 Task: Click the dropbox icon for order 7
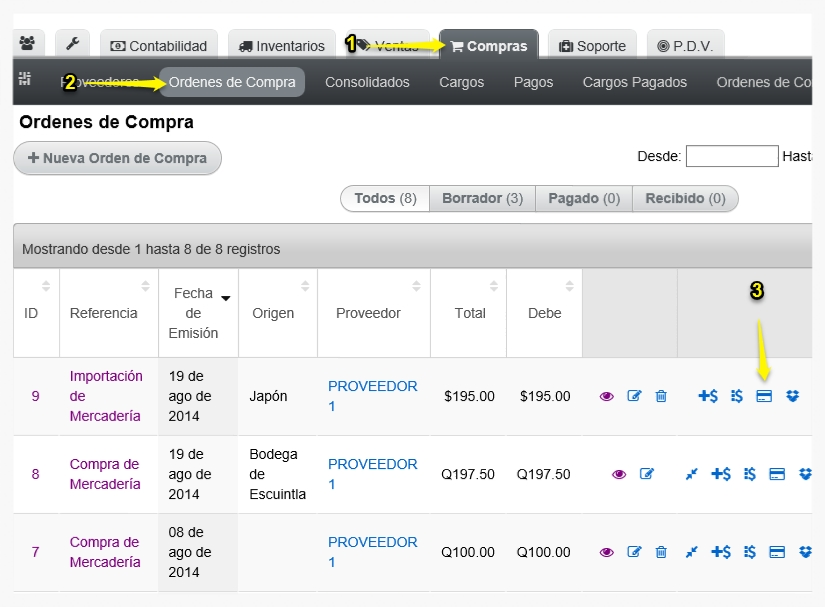pyautogui.click(x=805, y=552)
